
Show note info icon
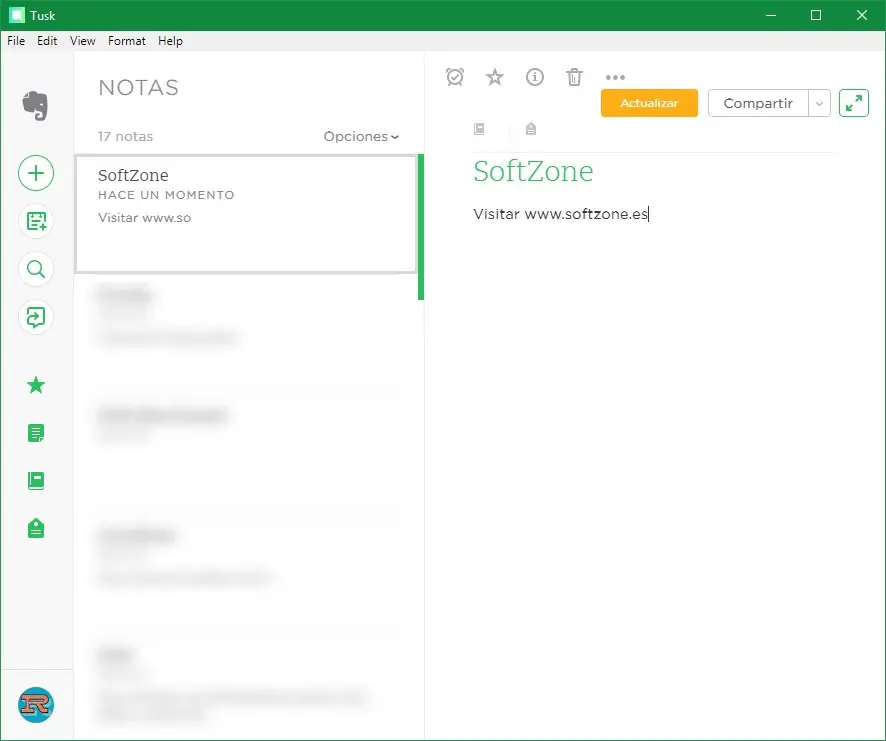535,77
